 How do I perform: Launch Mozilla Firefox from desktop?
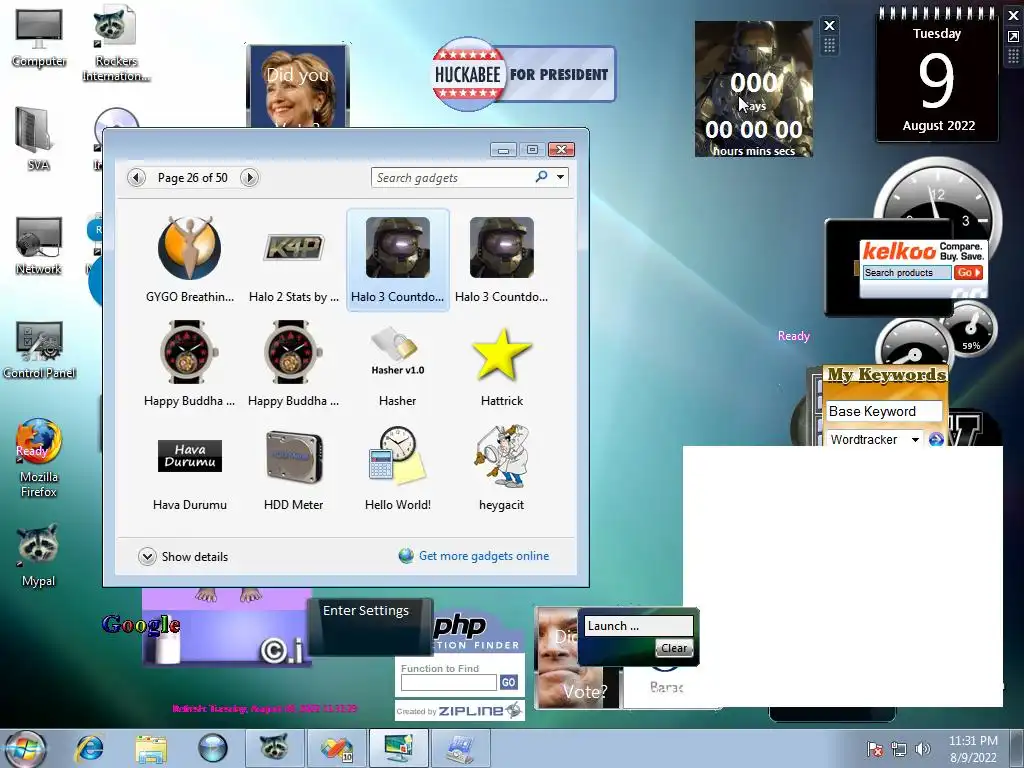coord(39,458)
